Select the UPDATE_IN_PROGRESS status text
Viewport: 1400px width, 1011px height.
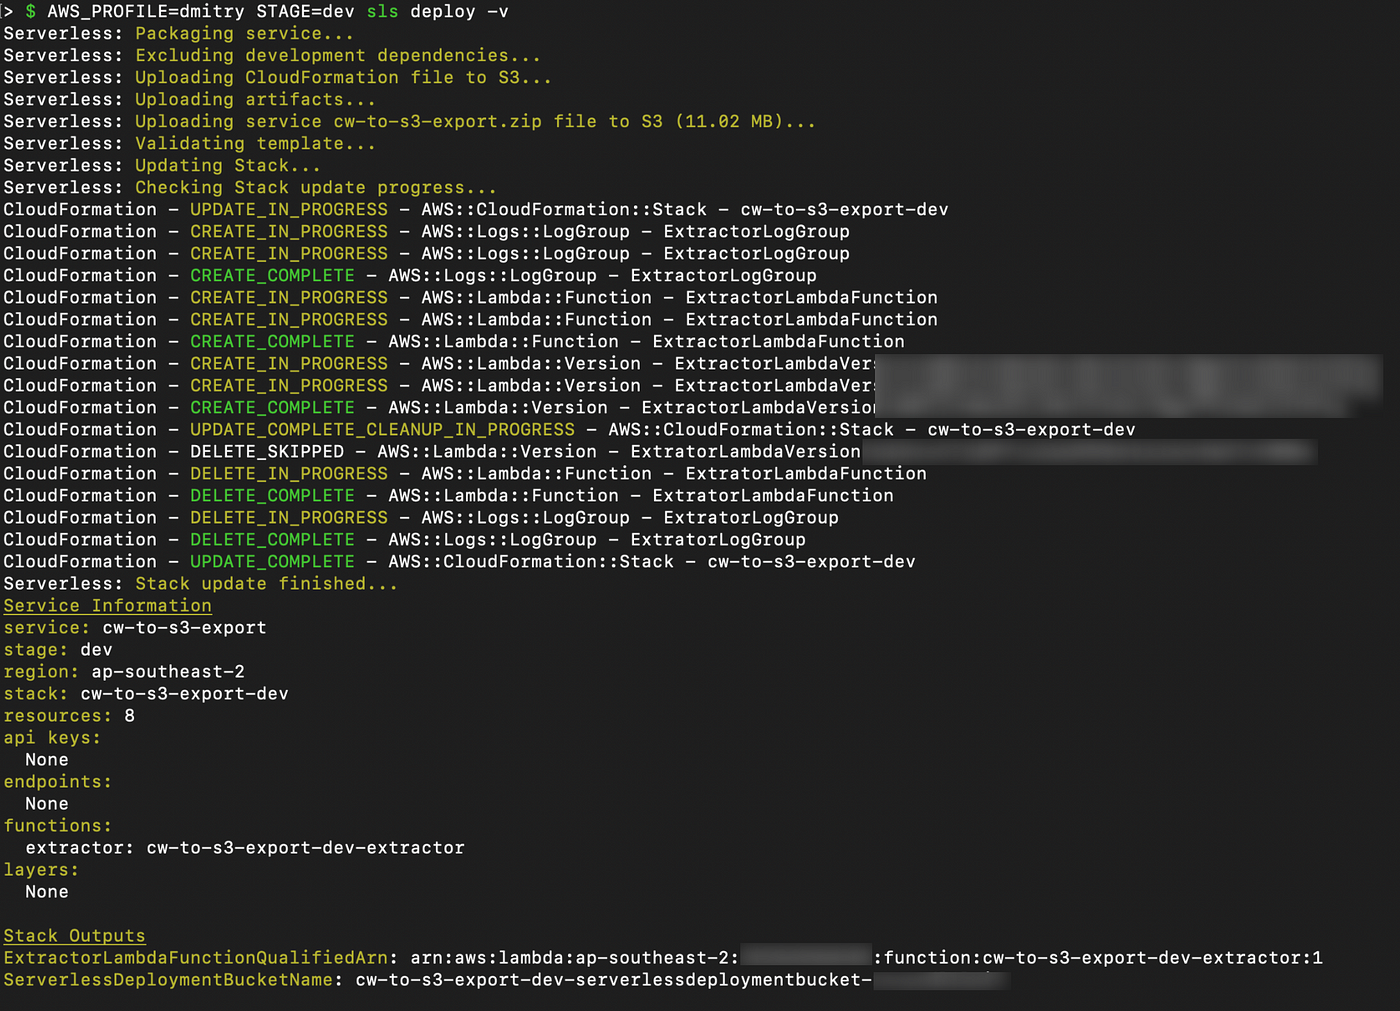[289, 210]
